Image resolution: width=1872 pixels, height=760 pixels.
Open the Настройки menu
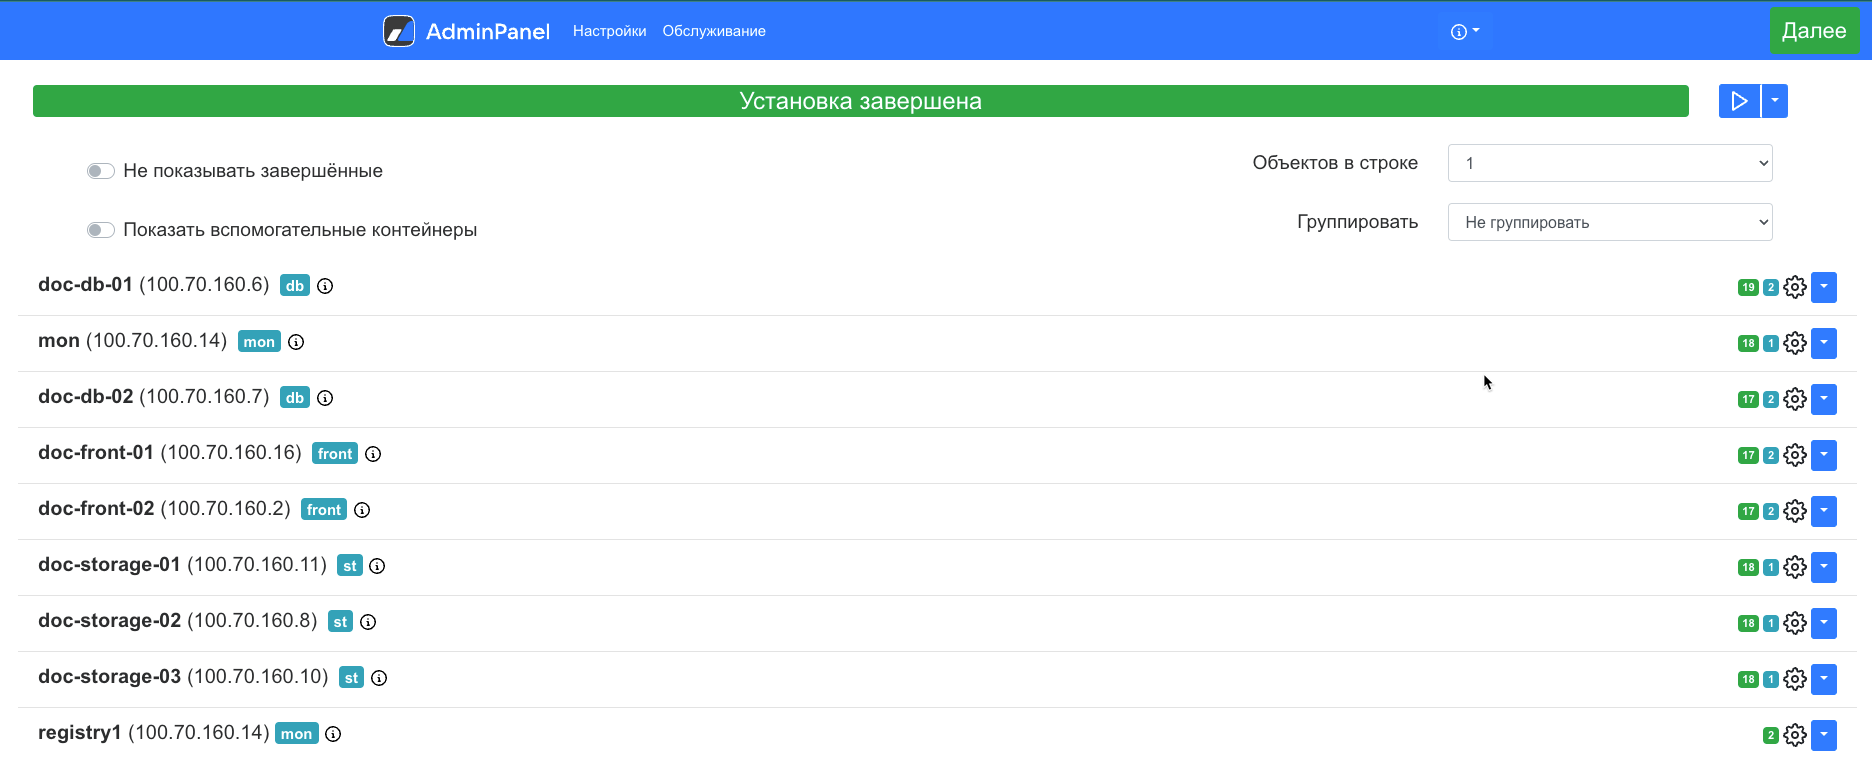[609, 31]
